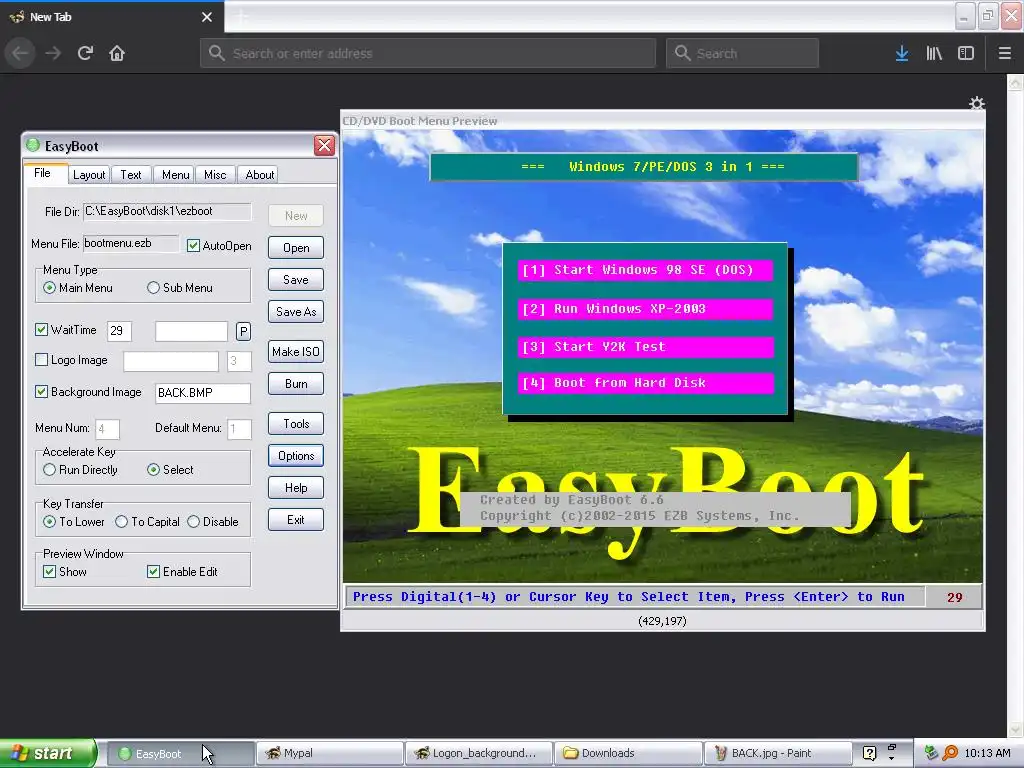Switch to BACK.jpg - Paint taskbar item
The image size is (1024, 768).
tap(777, 754)
